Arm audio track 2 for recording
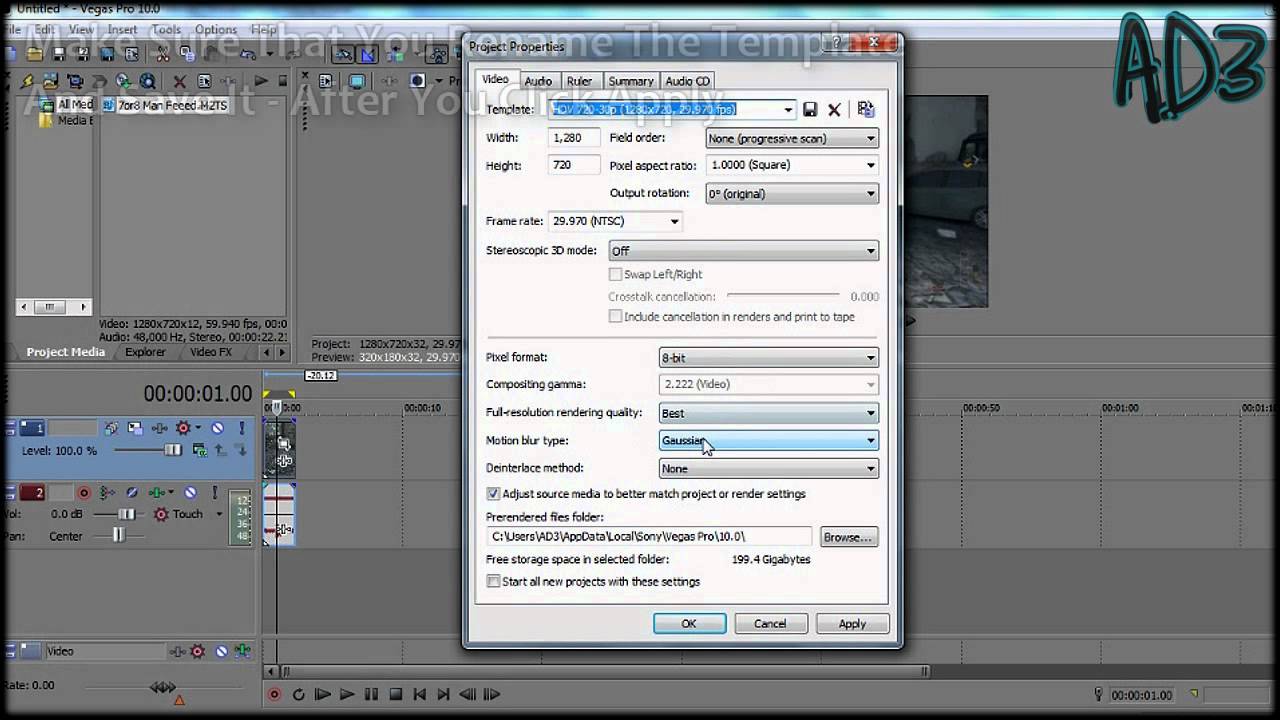The image size is (1280, 720). click(84, 493)
